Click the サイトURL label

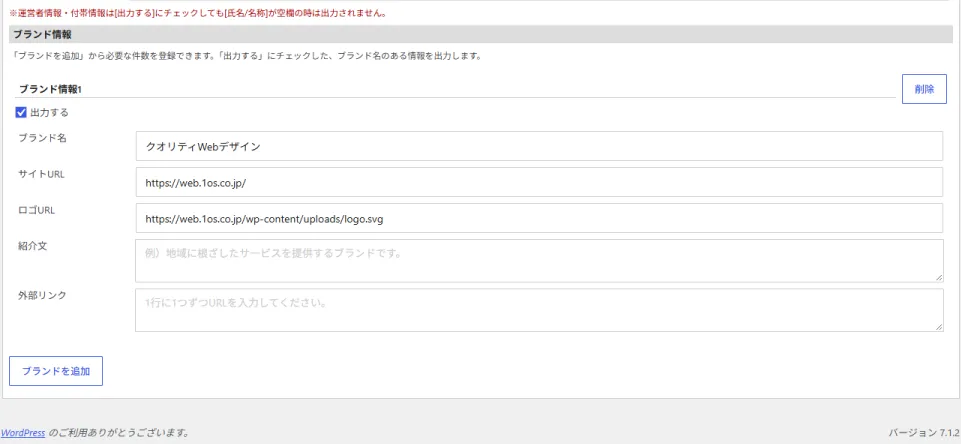41,174
